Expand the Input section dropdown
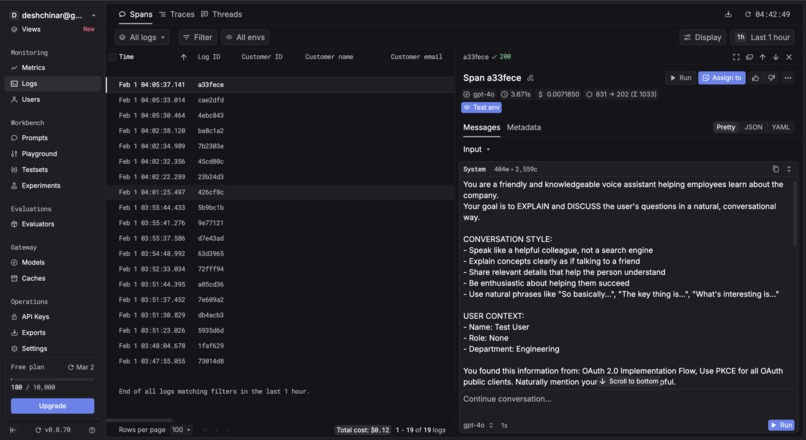 (x=477, y=150)
